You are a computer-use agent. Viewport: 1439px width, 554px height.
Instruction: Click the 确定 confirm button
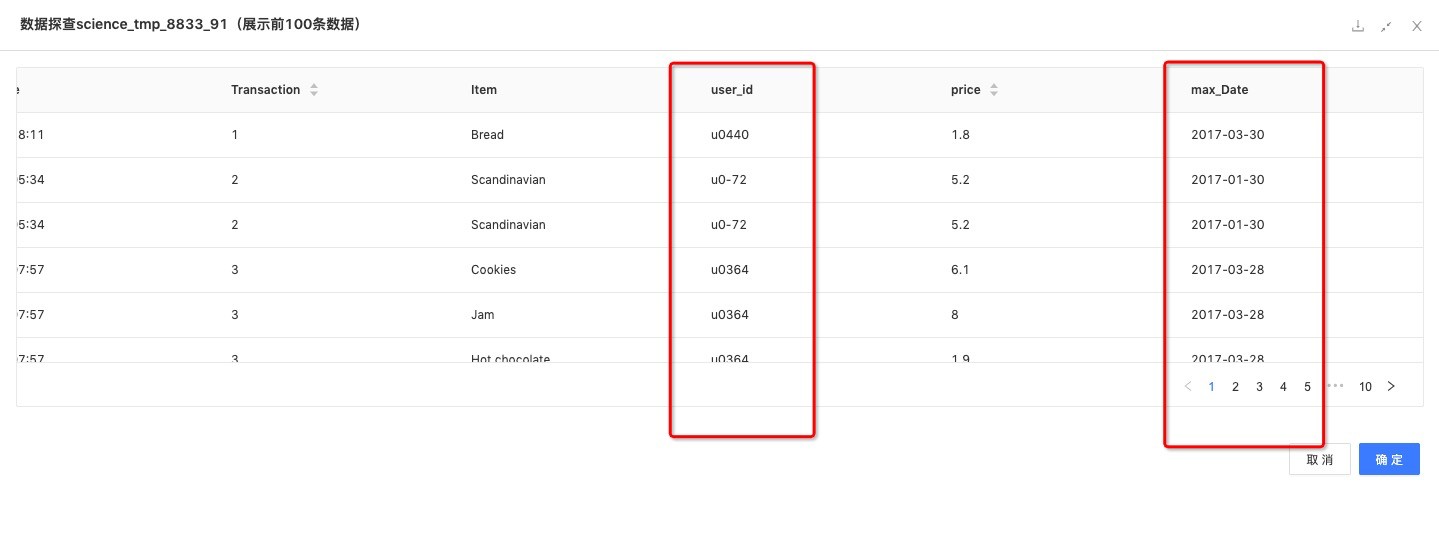(x=1389, y=459)
